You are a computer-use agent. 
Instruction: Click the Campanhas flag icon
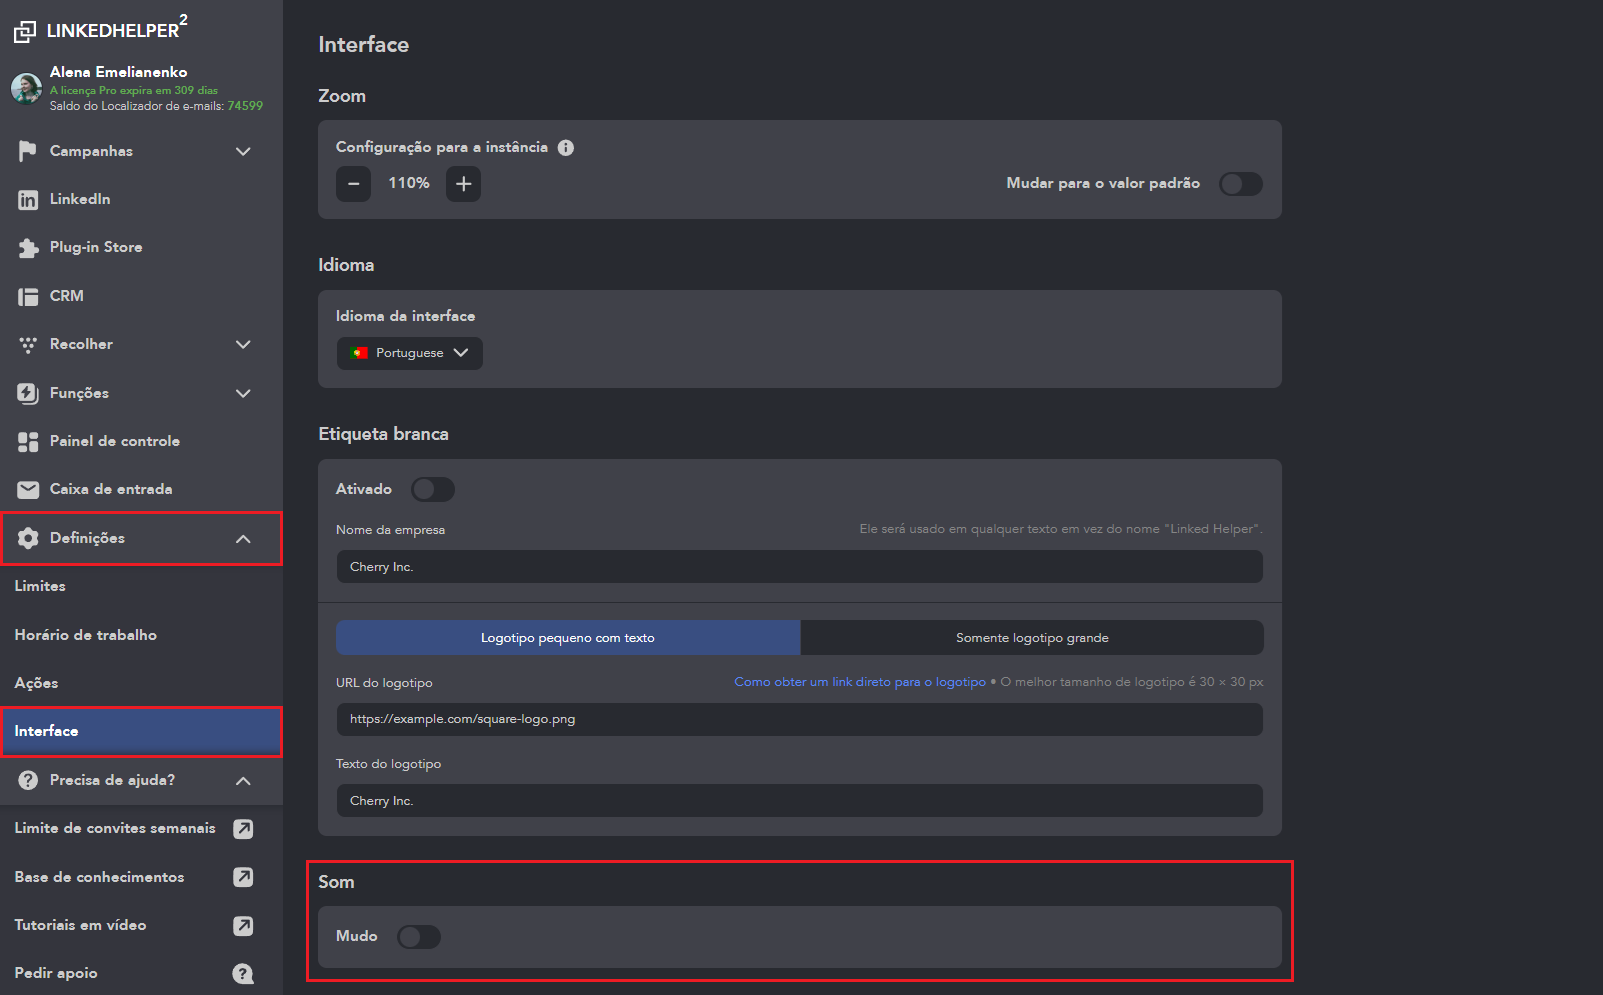27,151
